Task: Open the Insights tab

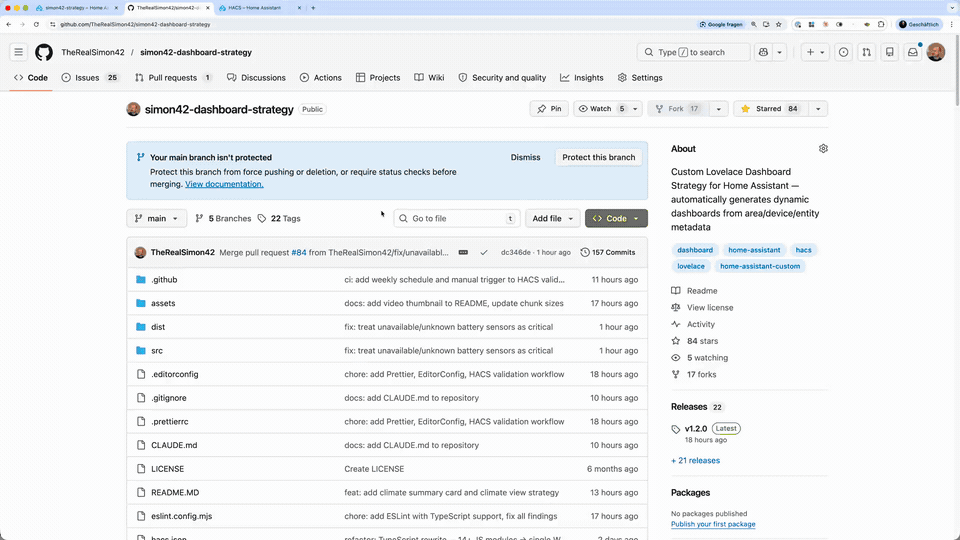Action: coord(582,78)
